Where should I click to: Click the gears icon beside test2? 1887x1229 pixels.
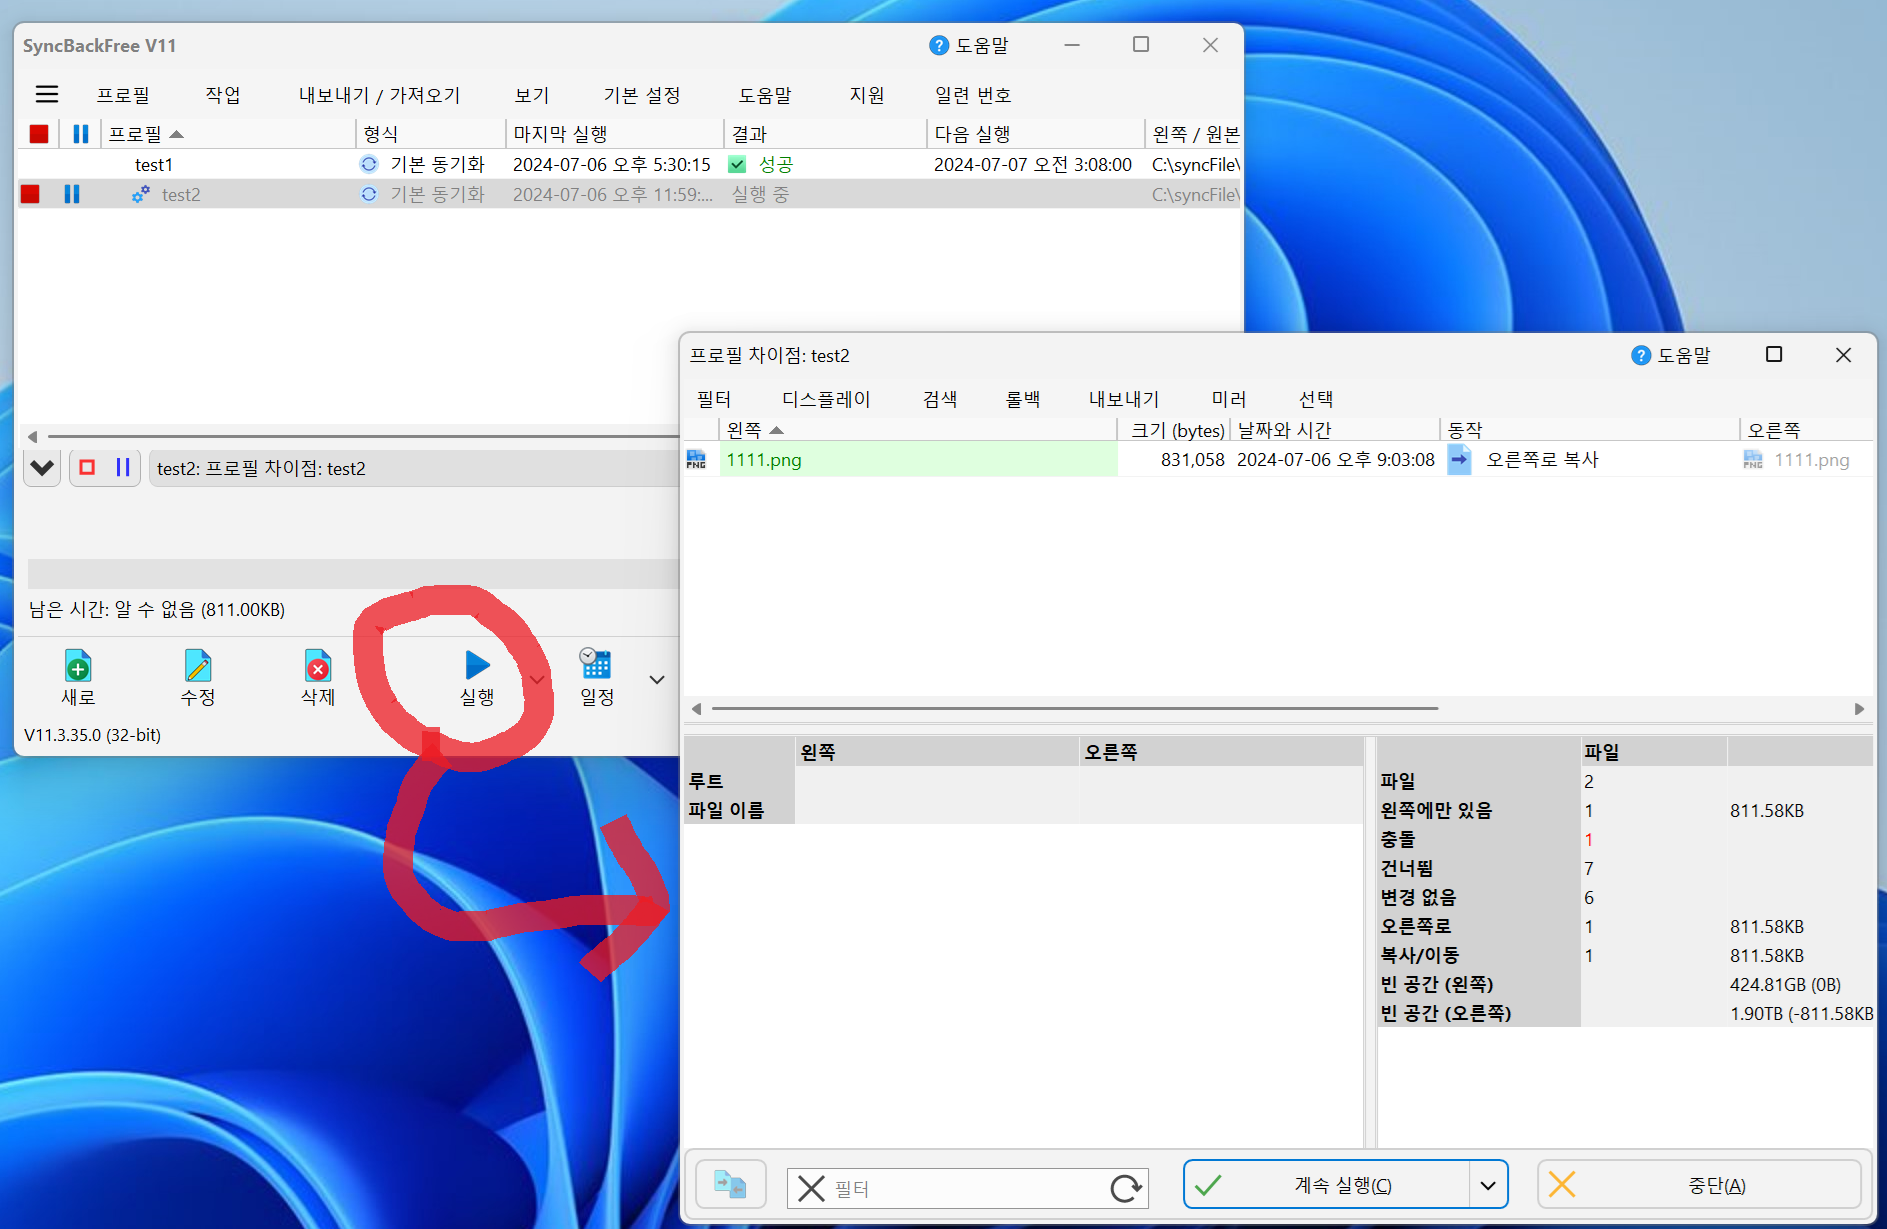pyautogui.click(x=141, y=194)
